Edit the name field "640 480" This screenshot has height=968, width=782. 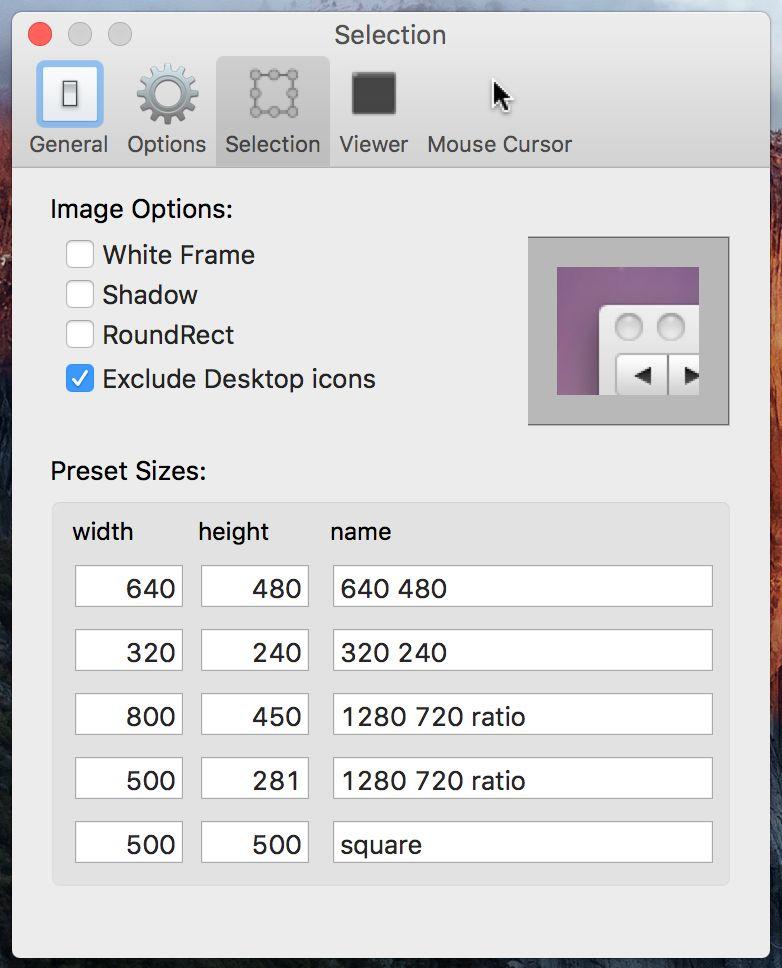point(522,587)
